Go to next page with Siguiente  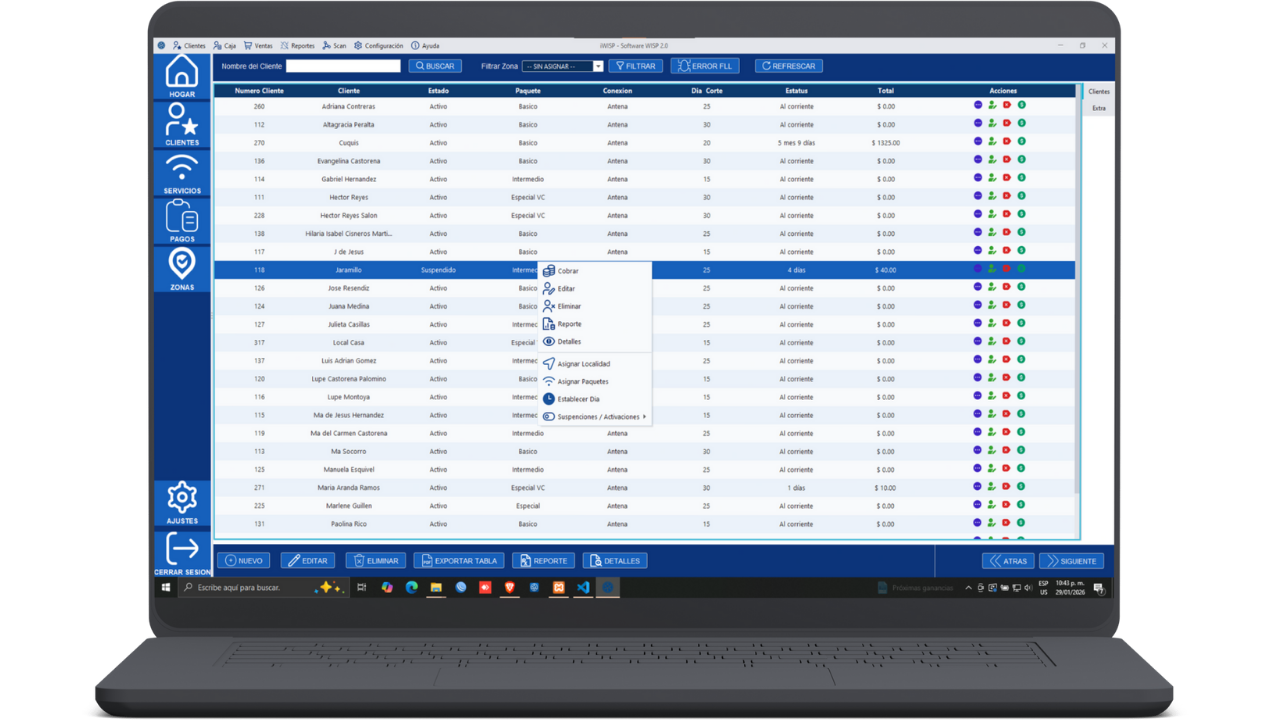point(1071,561)
